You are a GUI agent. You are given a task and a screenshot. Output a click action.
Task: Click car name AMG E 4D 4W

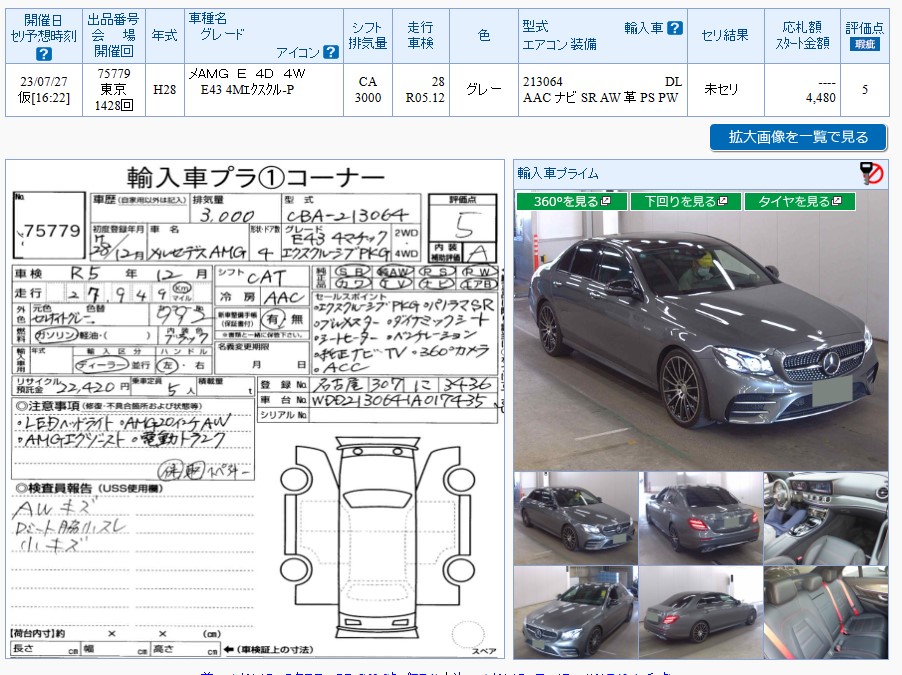pyautogui.click(x=247, y=74)
